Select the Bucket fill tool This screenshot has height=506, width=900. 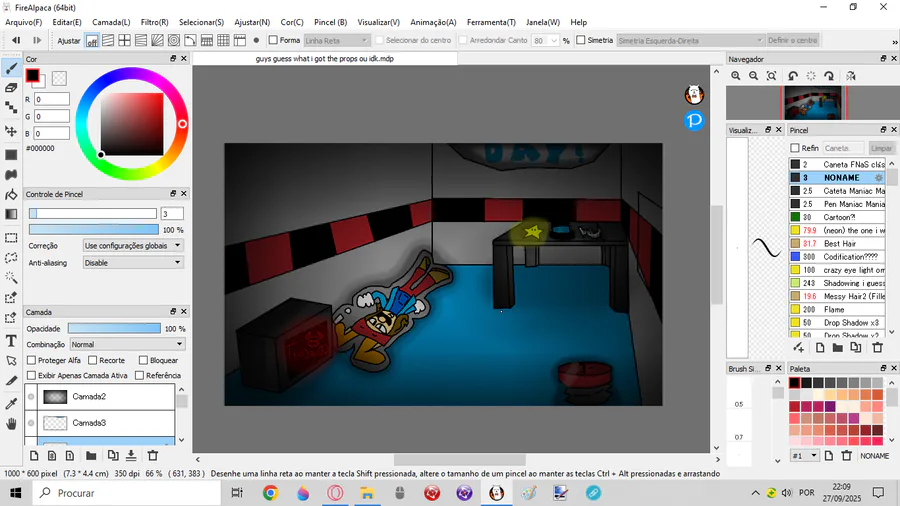coord(11,194)
